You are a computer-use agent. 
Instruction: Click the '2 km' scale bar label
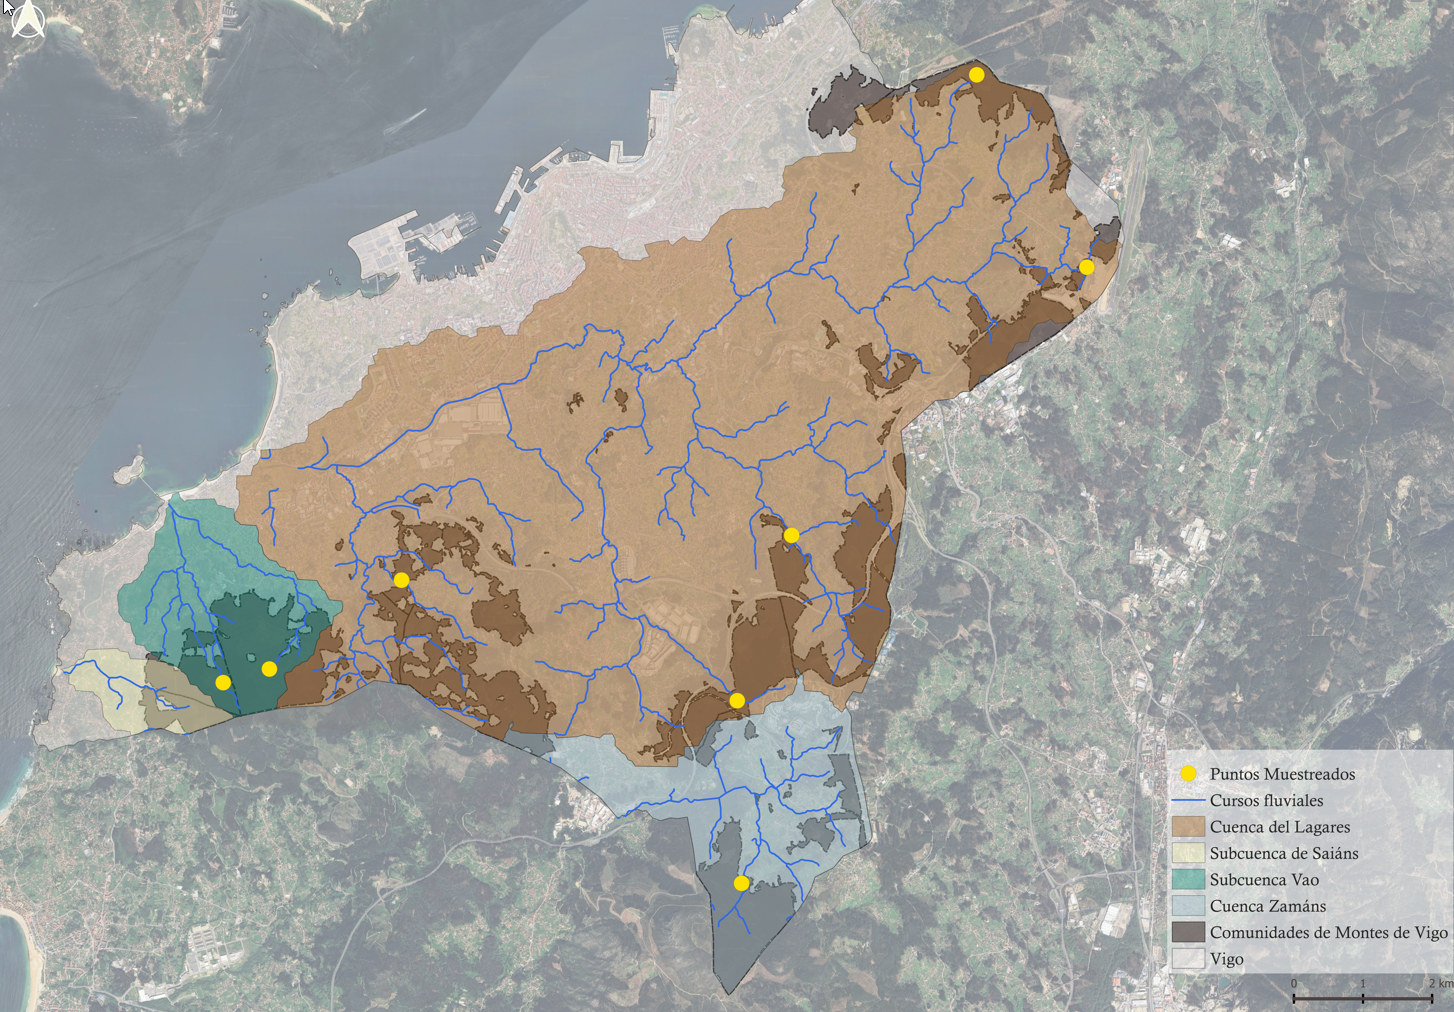tap(1440, 984)
